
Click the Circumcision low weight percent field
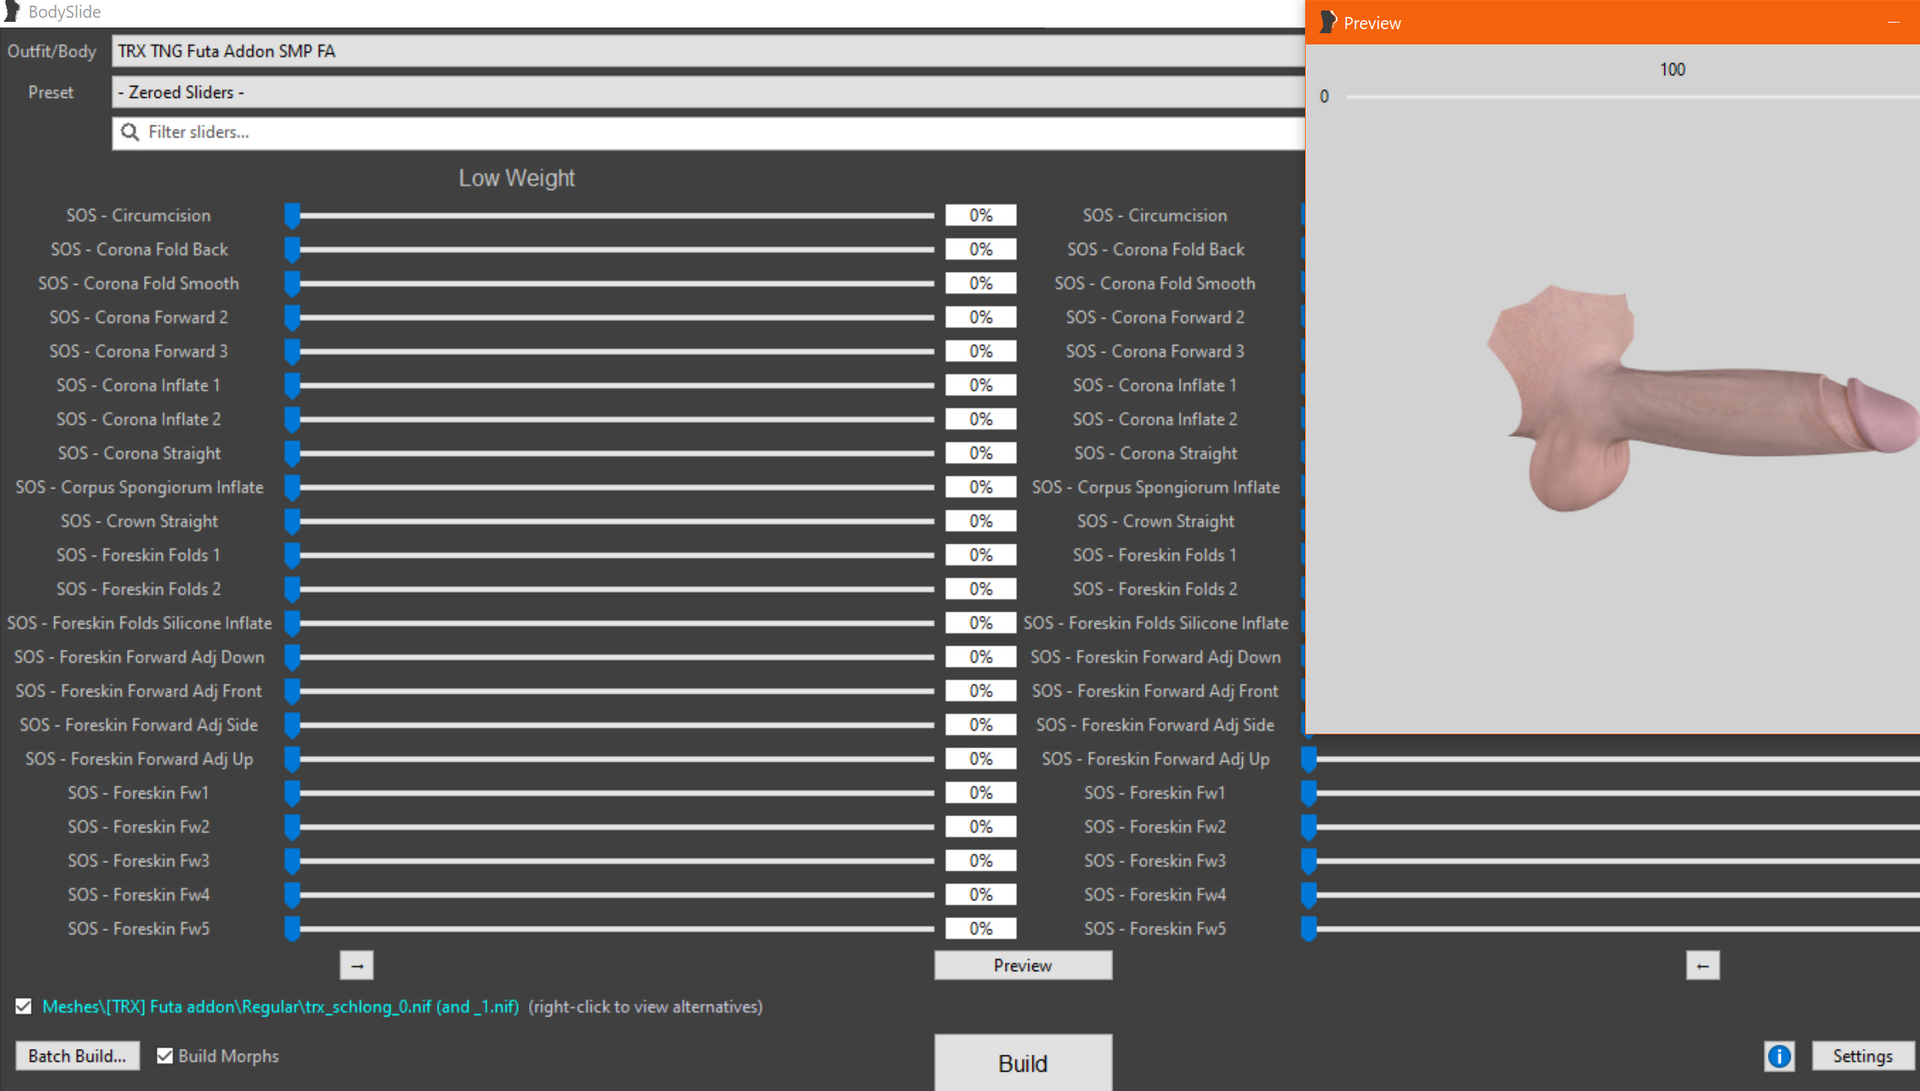point(981,215)
